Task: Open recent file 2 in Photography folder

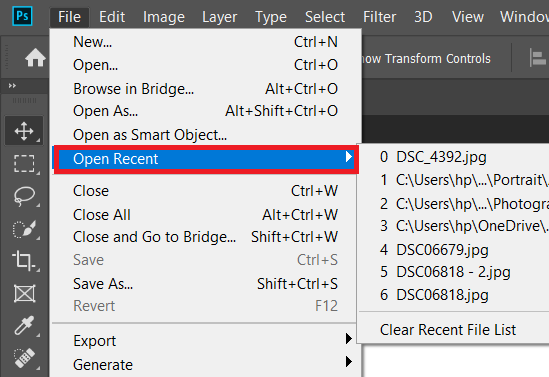Action: (454, 203)
